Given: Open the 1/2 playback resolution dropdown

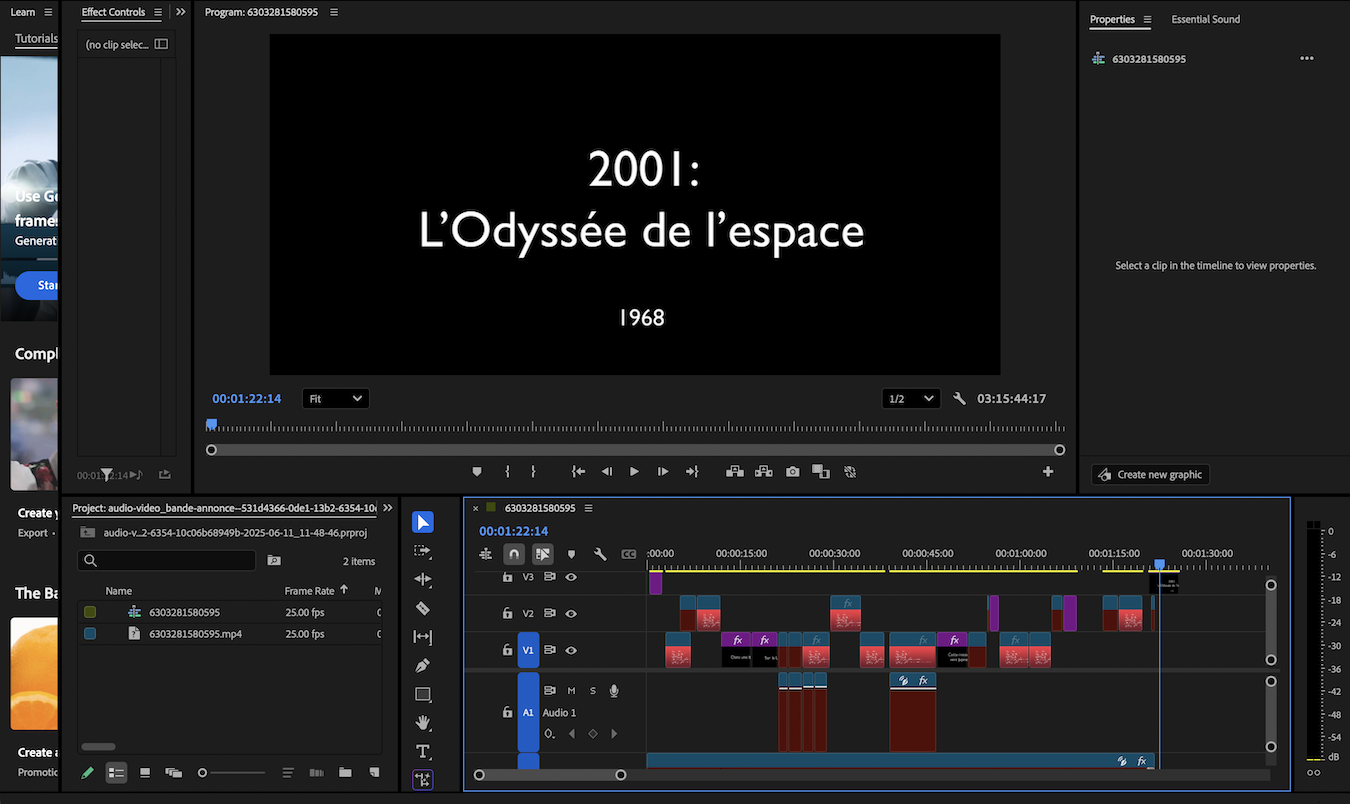Looking at the screenshot, I should pos(910,398).
